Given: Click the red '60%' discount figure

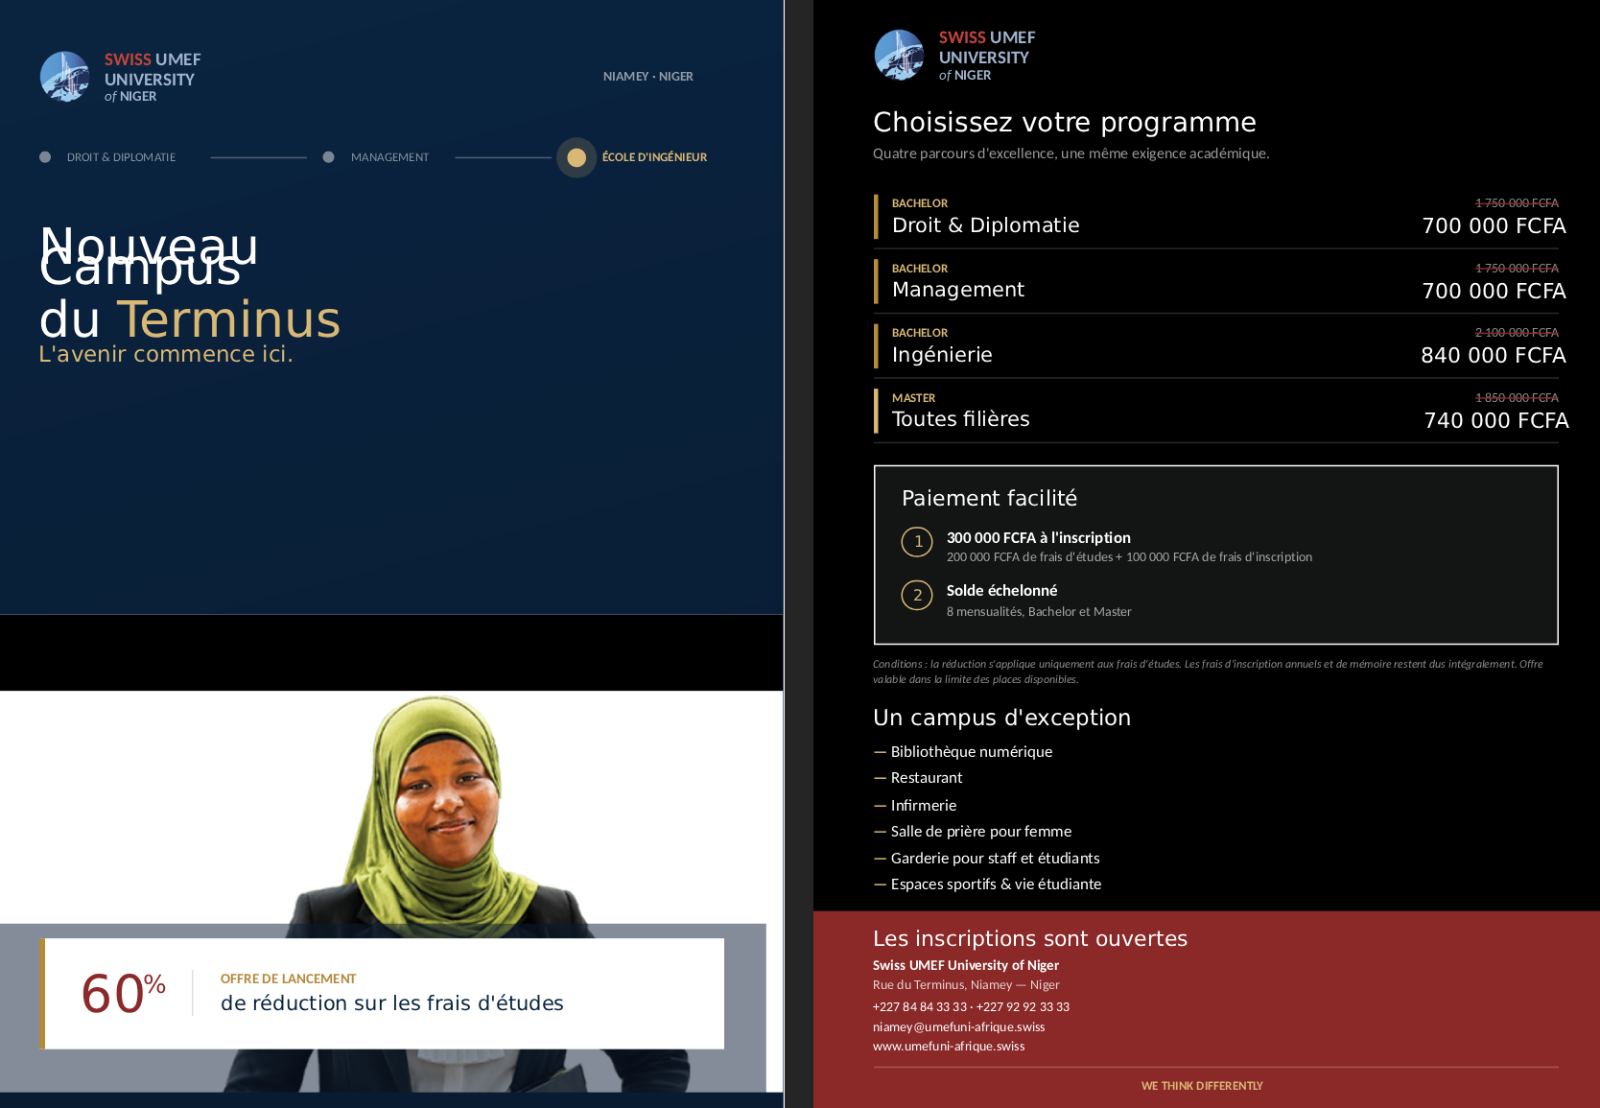Looking at the screenshot, I should pyautogui.click(x=123, y=994).
